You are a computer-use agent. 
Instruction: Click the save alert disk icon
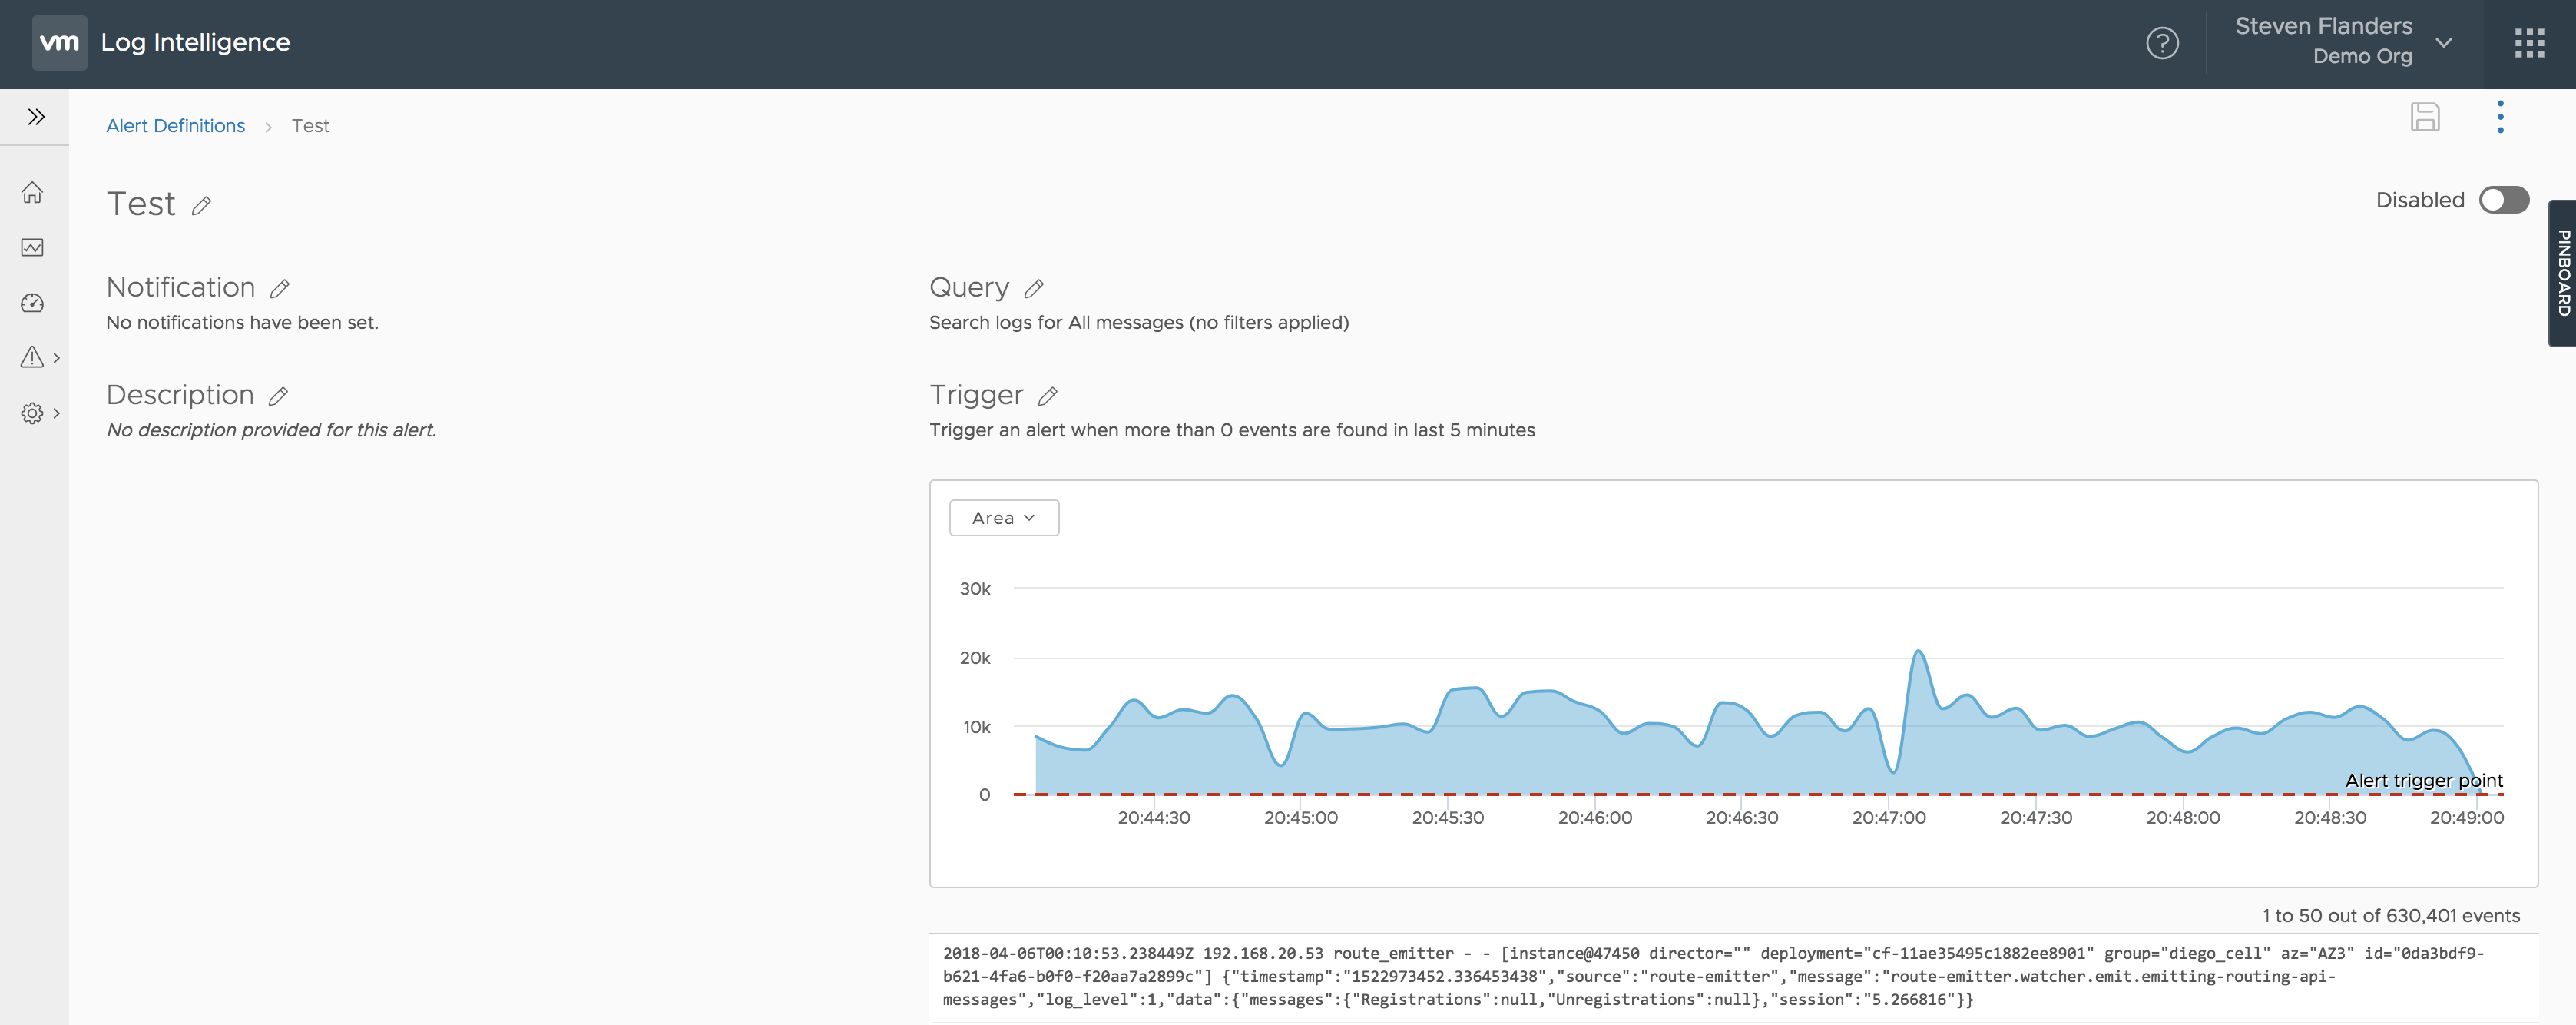[x=2424, y=117]
